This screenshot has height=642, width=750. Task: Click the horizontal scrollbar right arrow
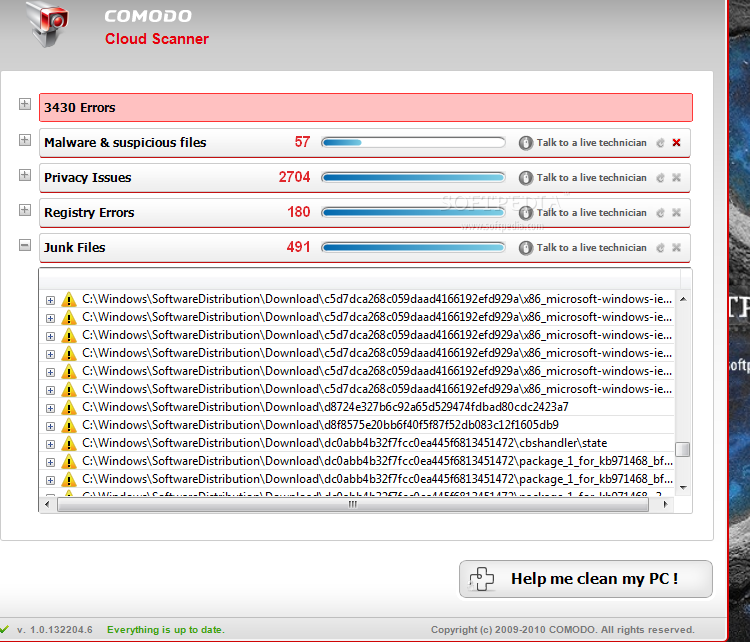click(x=665, y=504)
